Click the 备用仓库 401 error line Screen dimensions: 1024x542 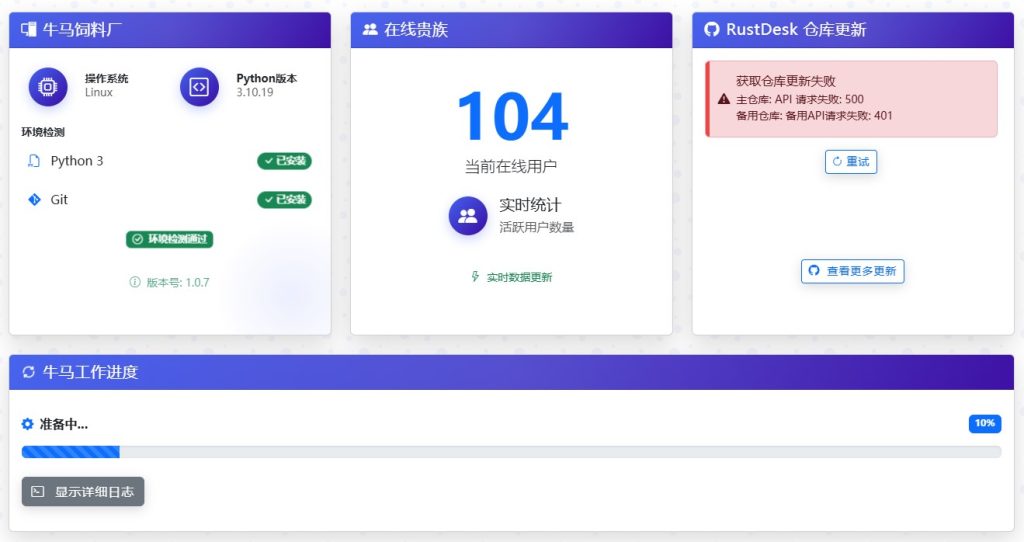(814, 116)
